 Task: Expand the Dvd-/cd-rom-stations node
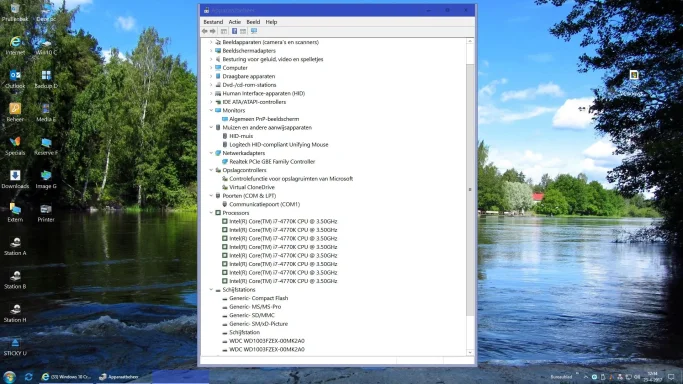pyautogui.click(x=211, y=85)
